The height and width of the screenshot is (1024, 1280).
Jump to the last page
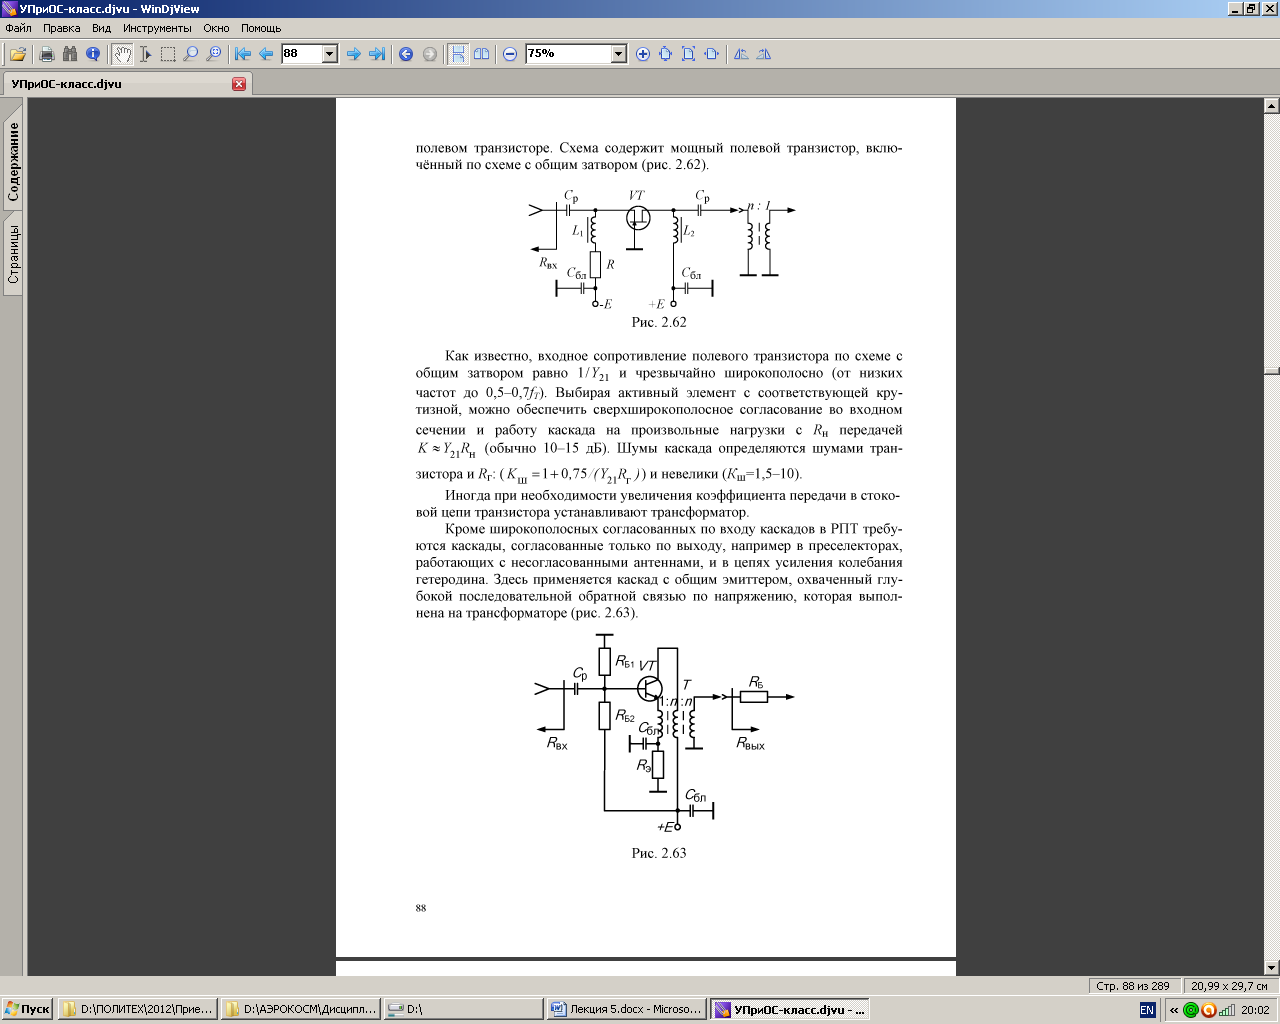click(x=377, y=54)
